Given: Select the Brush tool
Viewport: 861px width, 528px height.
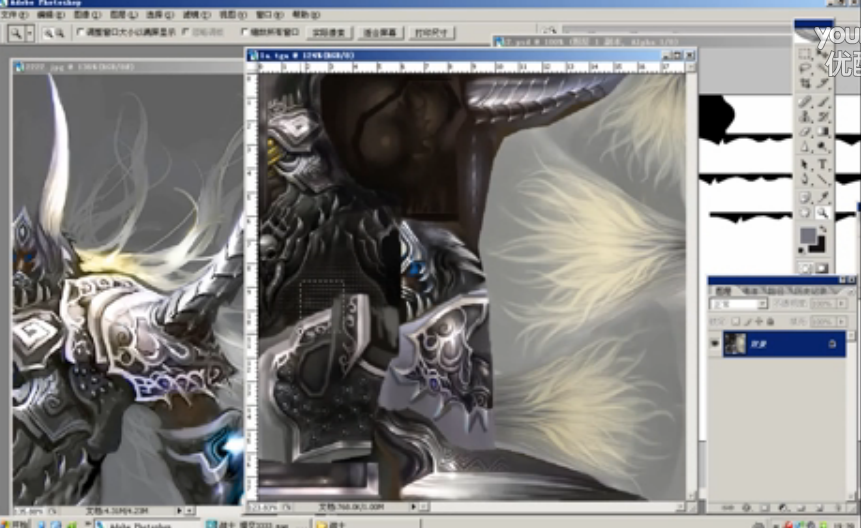Looking at the screenshot, I should tap(822, 102).
